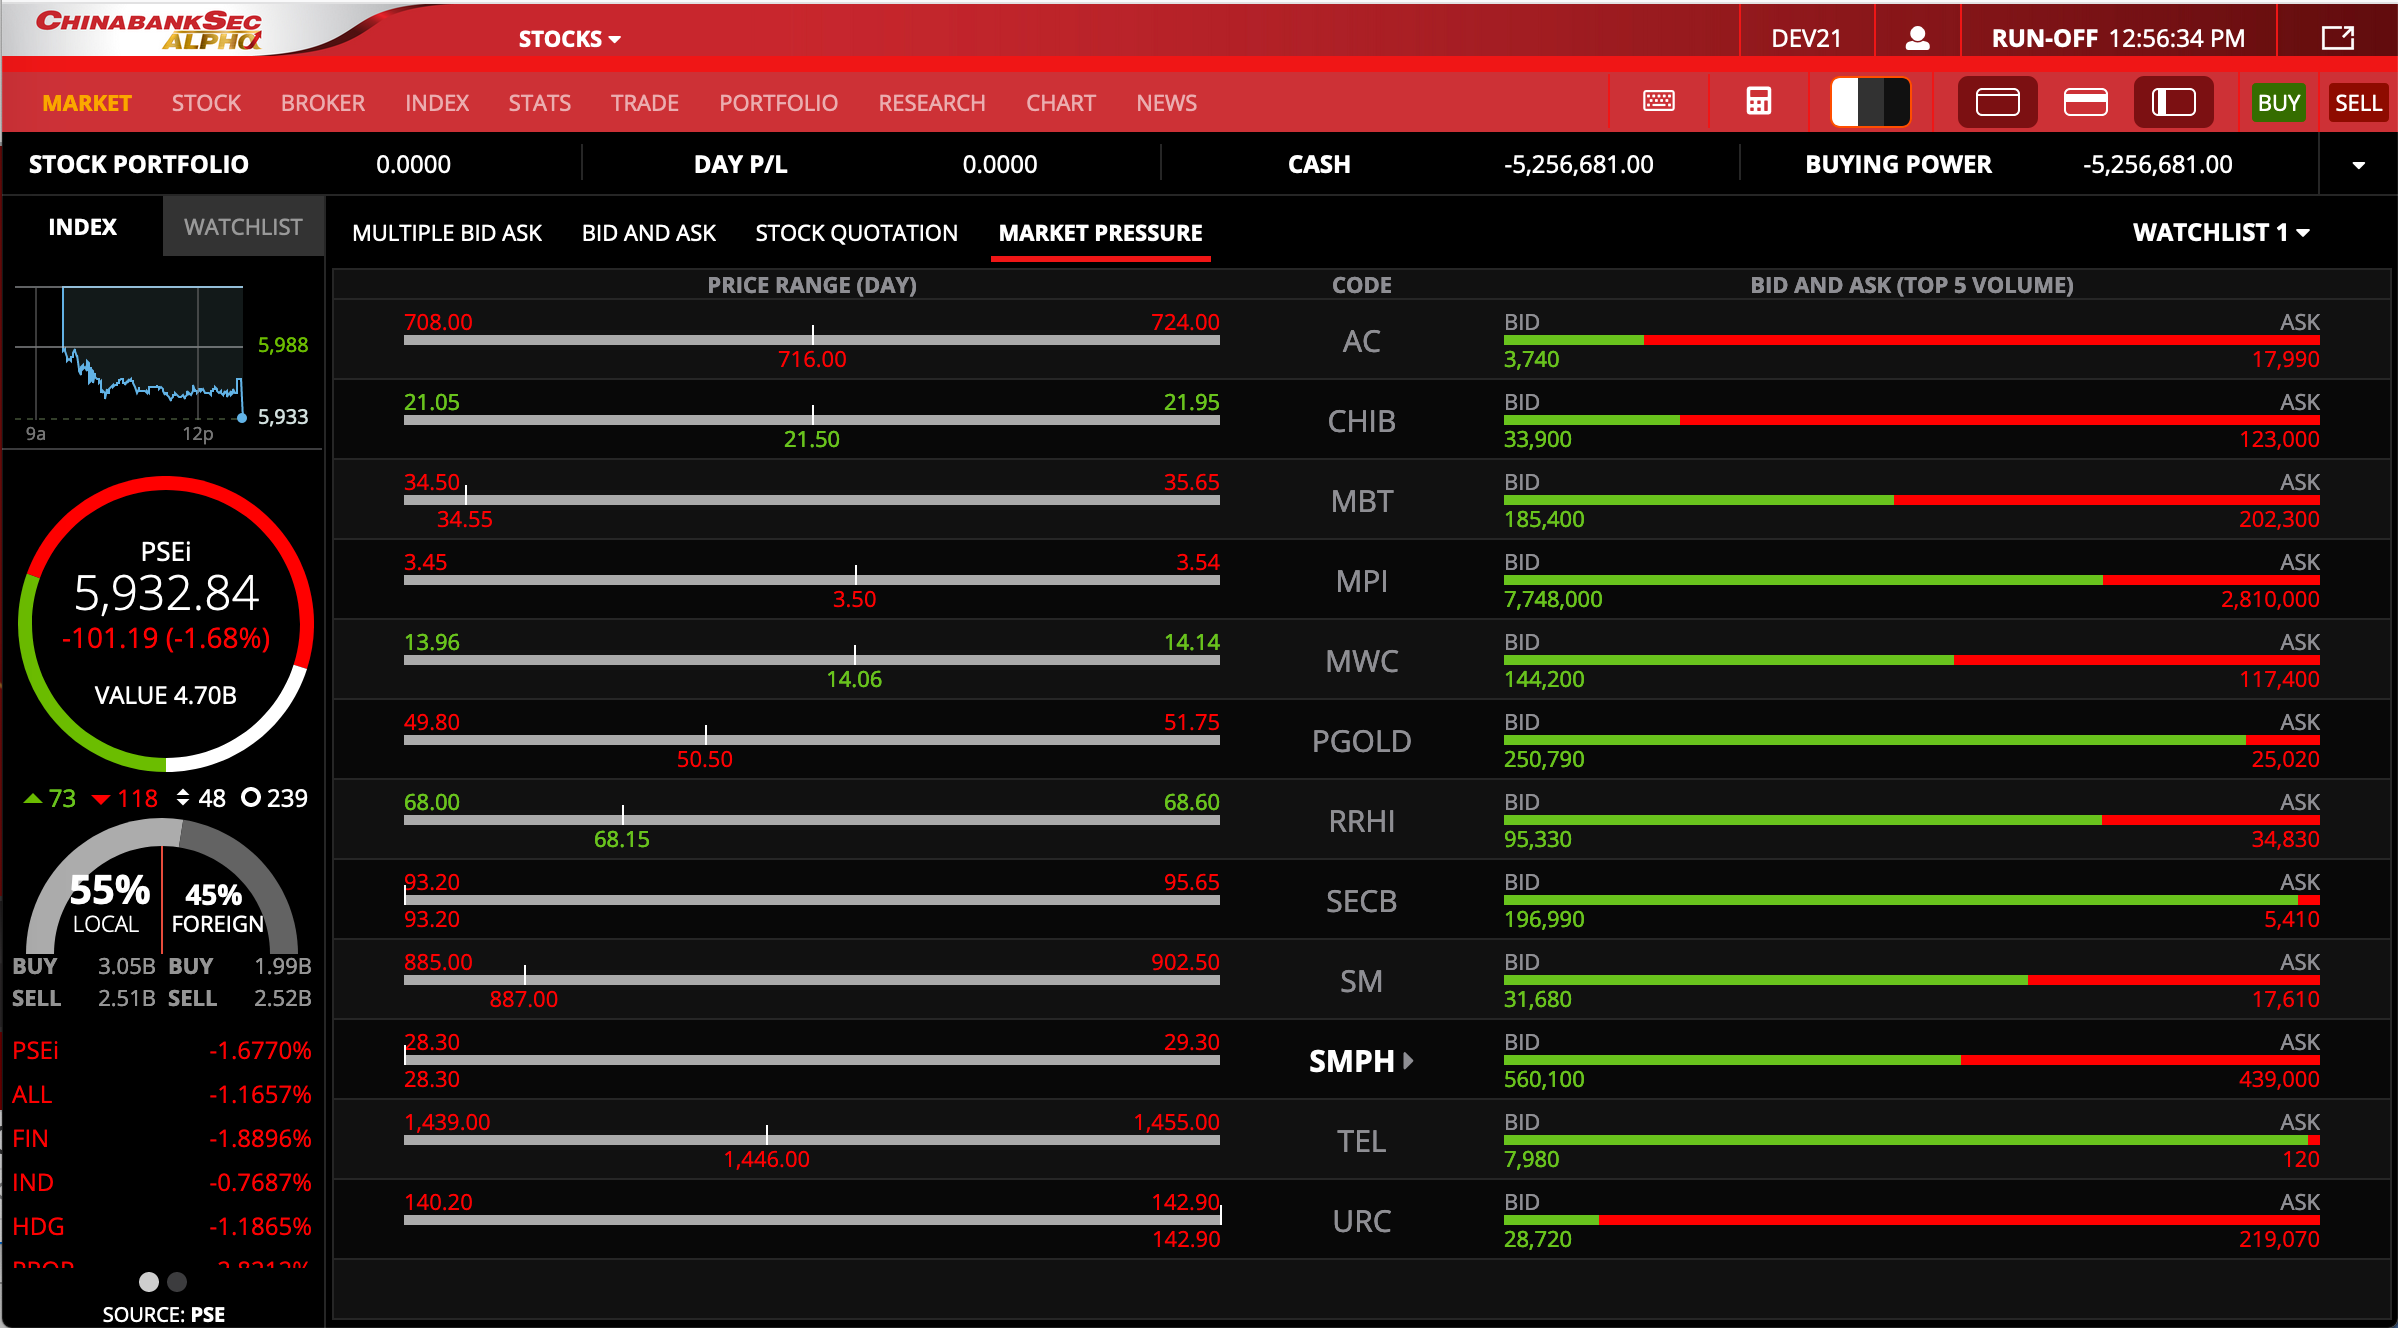Open the BID AND ASK tab
Image resolution: width=2398 pixels, height=1328 pixels.
point(648,233)
